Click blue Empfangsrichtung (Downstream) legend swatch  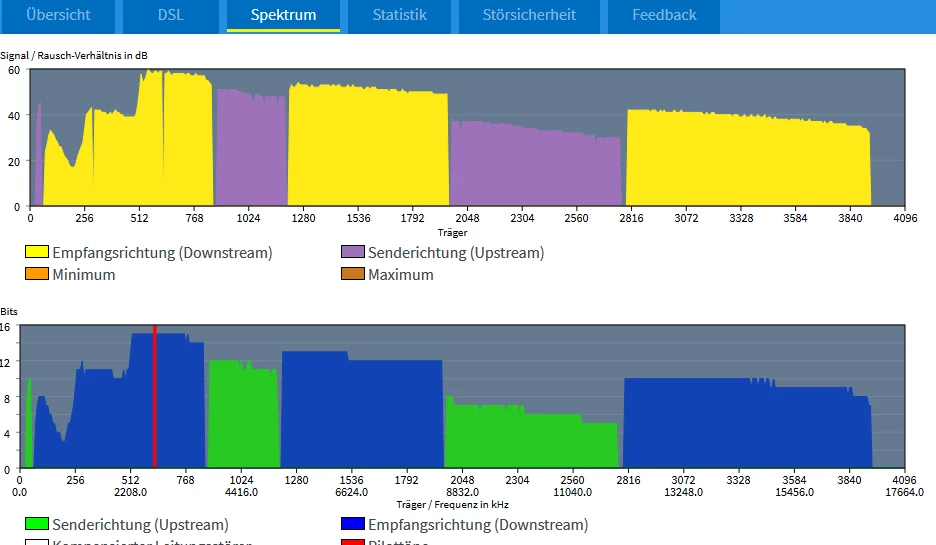(352, 524)
